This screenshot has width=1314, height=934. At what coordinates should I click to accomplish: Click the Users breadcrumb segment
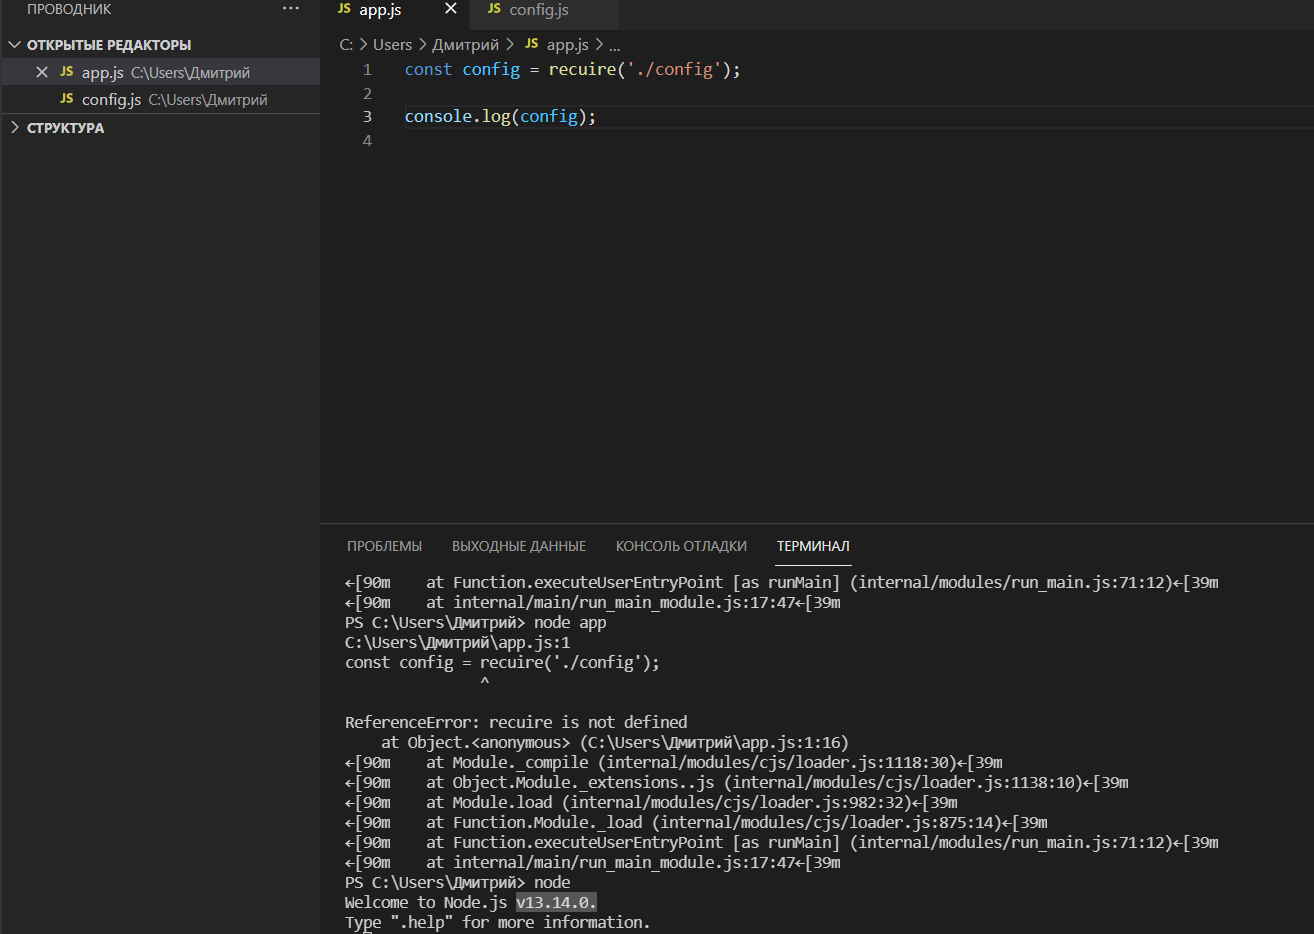click(x=392, y=45)
